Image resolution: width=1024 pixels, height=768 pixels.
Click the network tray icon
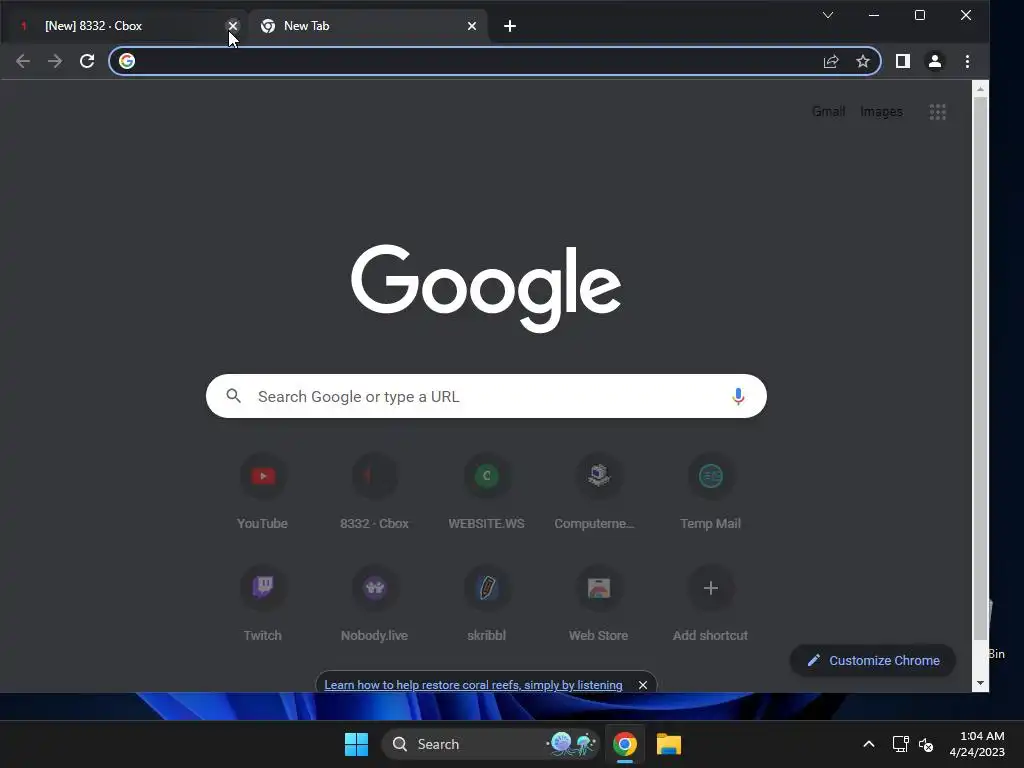(901, 744)
